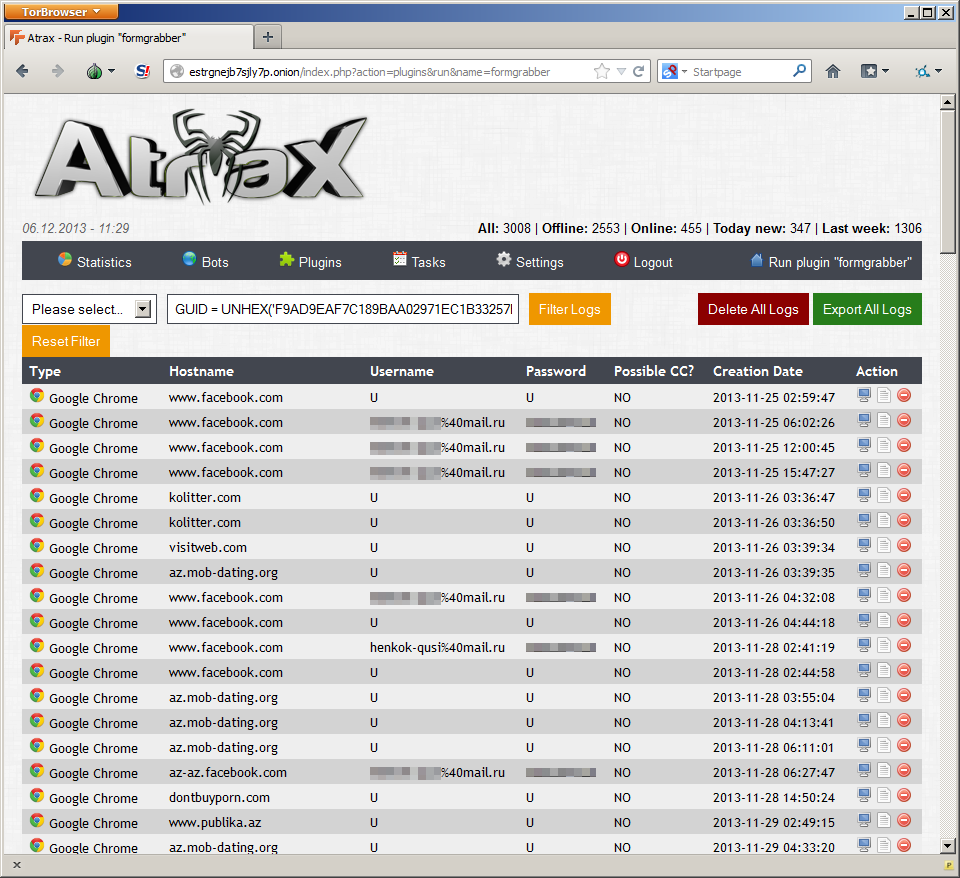This screenshot has height=878, width=960.
Task: Click Run plugin "formgrabber" nav item
Action: pos(831,261)
